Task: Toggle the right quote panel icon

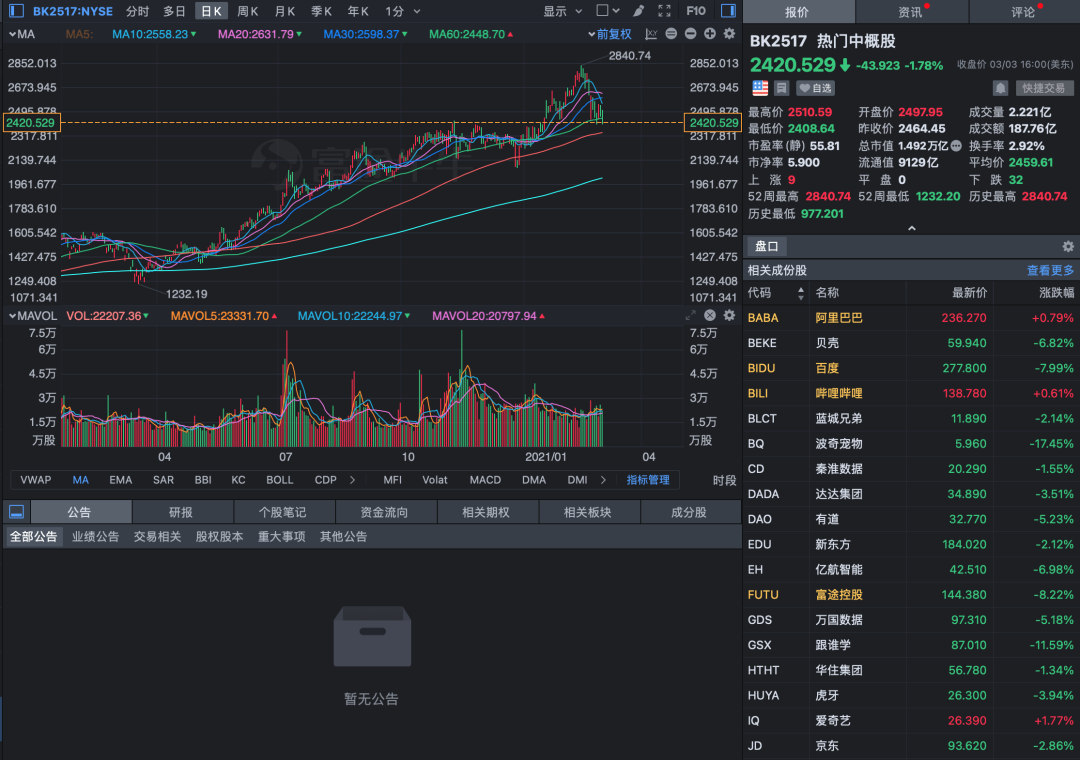Action: pyautogui.click(x=728, y=11)
